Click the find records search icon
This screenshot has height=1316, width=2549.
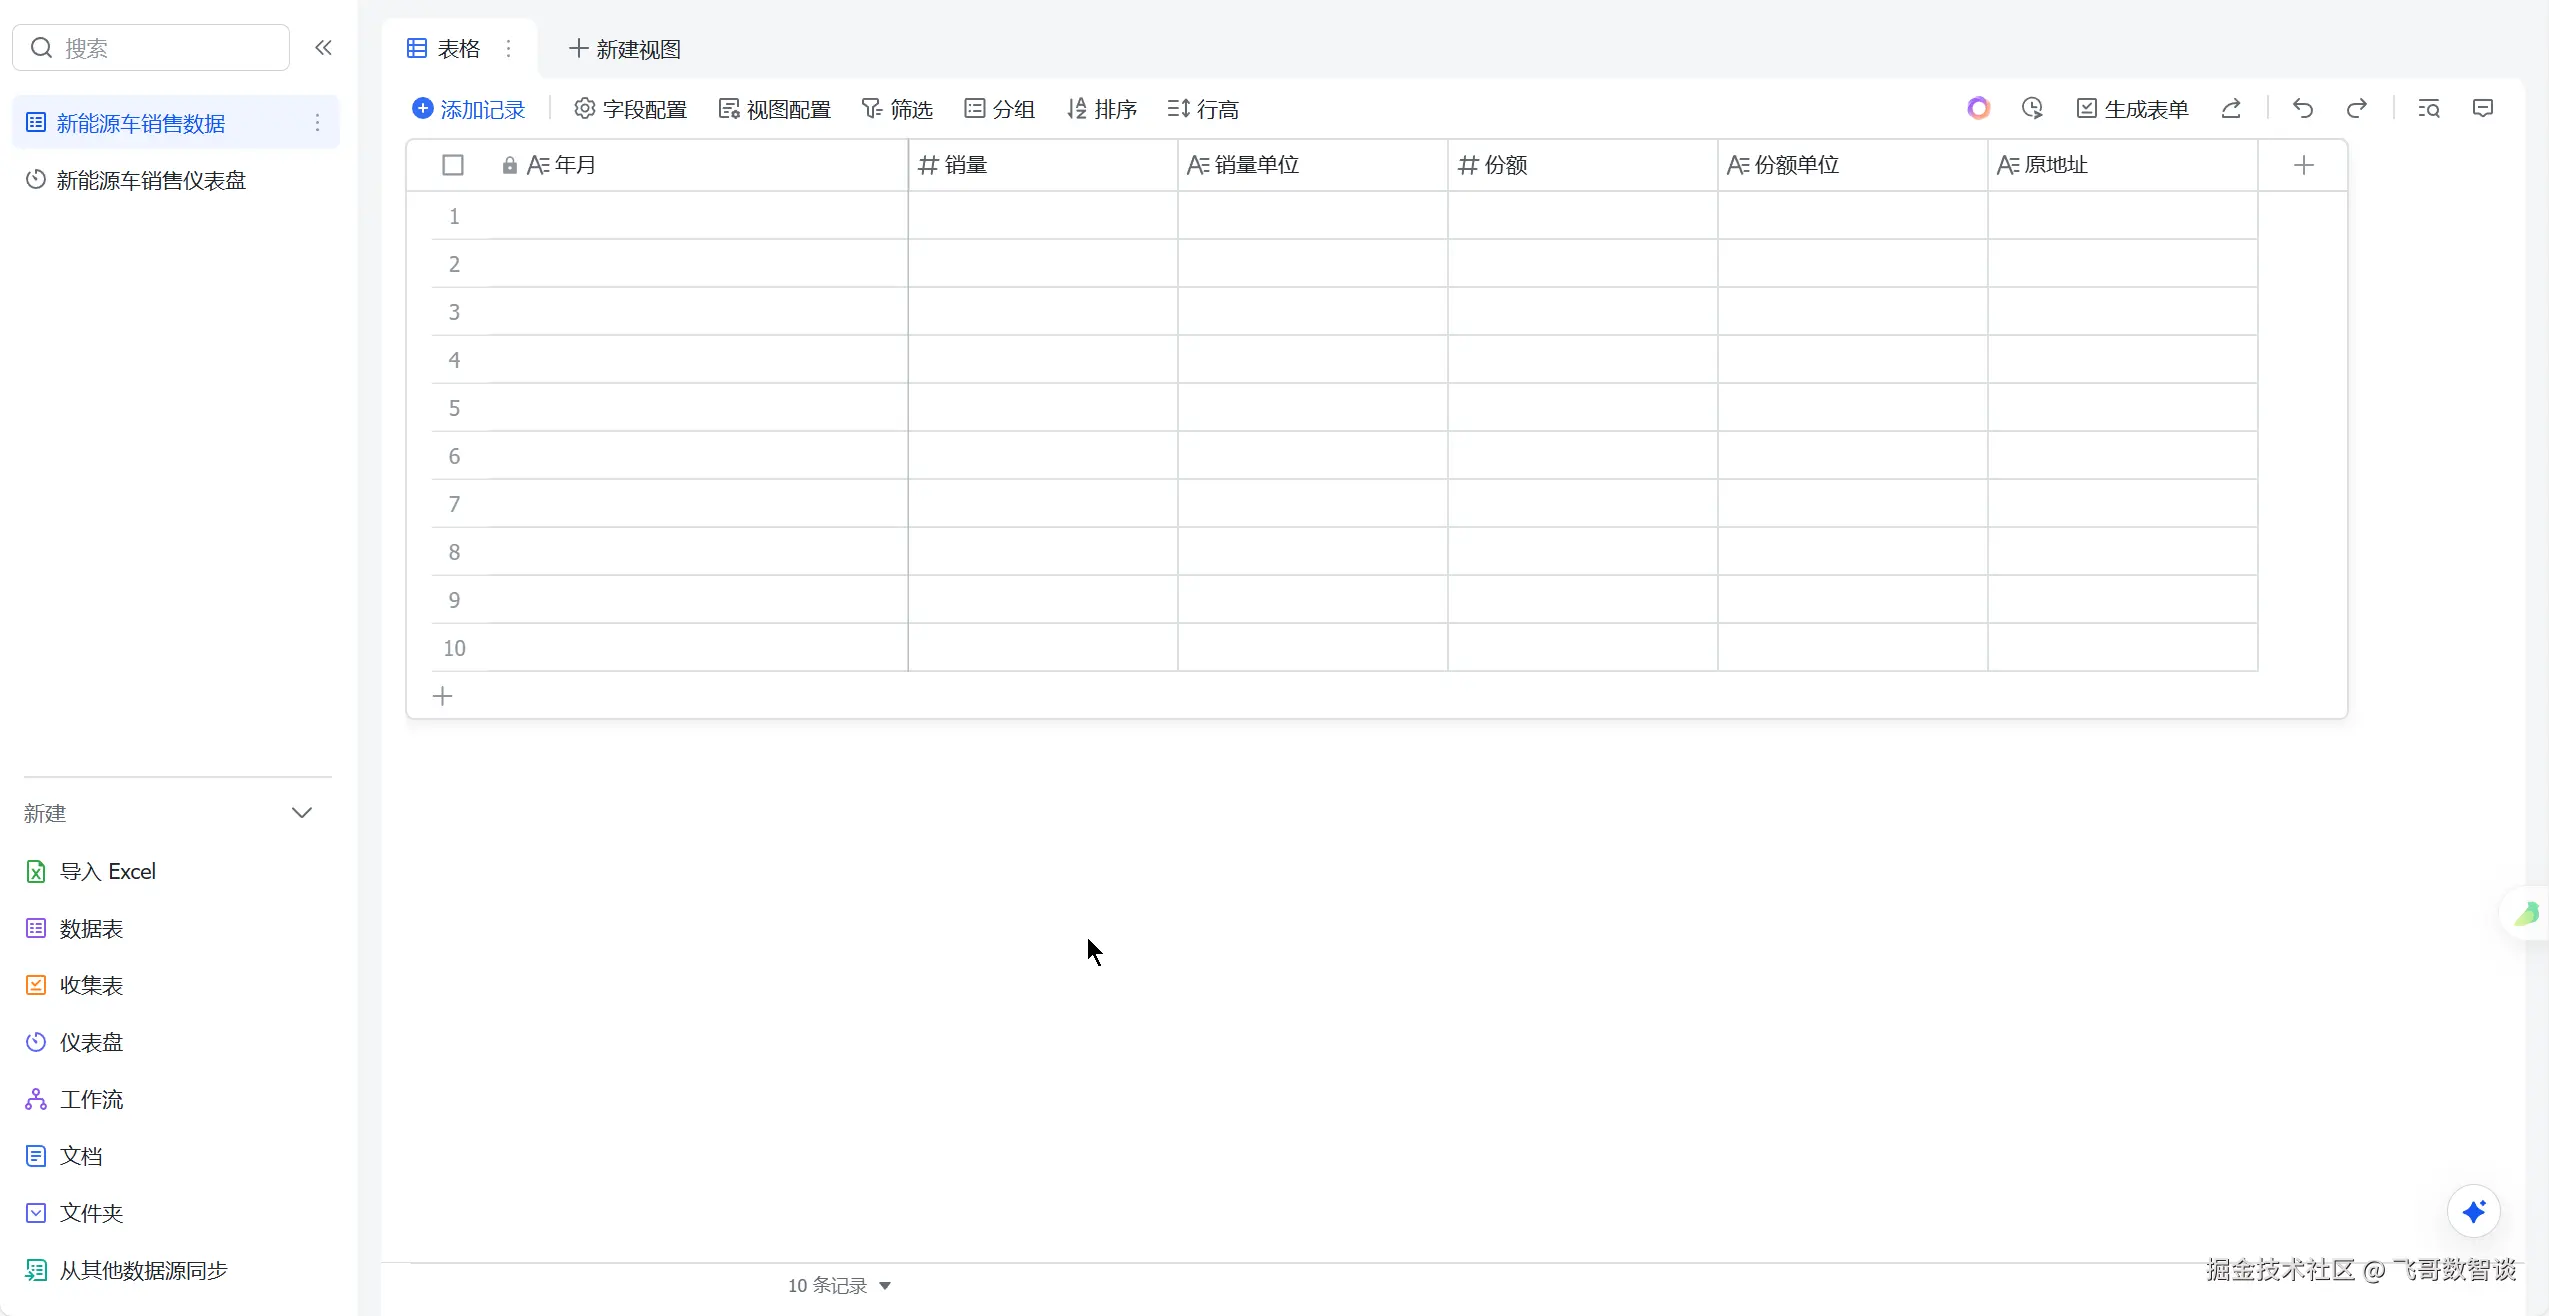tap(2428, 108)
